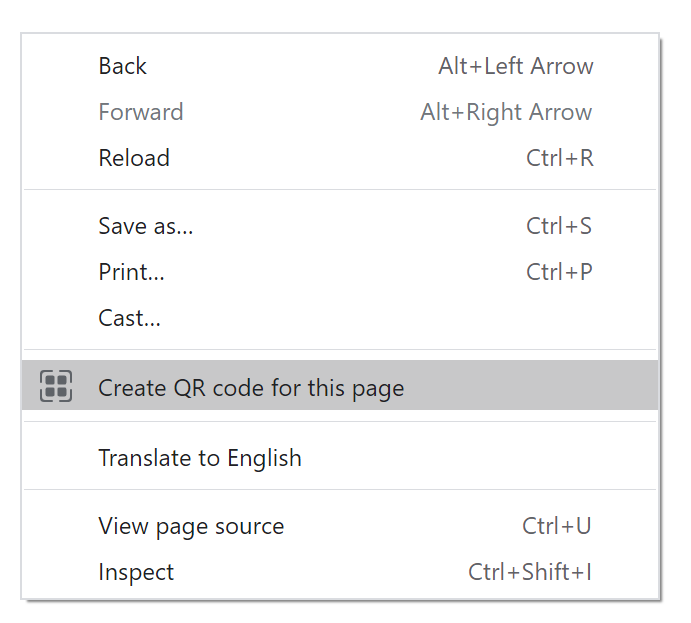Open View page source
Screen dimensions: 691x623
[191, 526]
